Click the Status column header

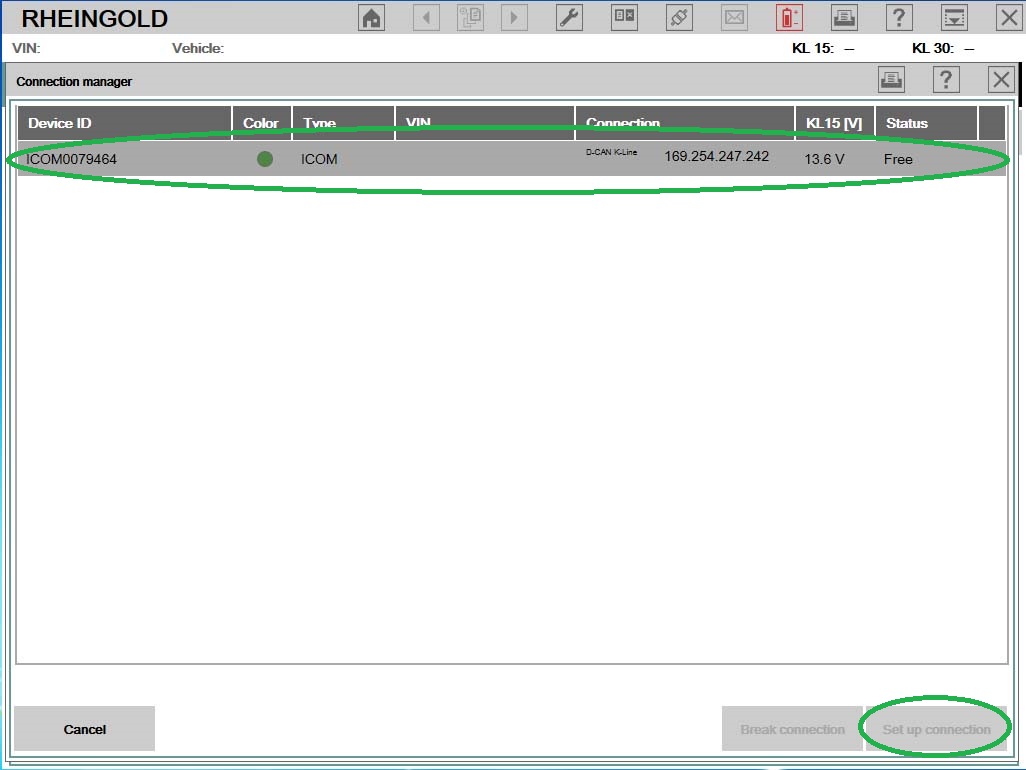tap(927, 123)
